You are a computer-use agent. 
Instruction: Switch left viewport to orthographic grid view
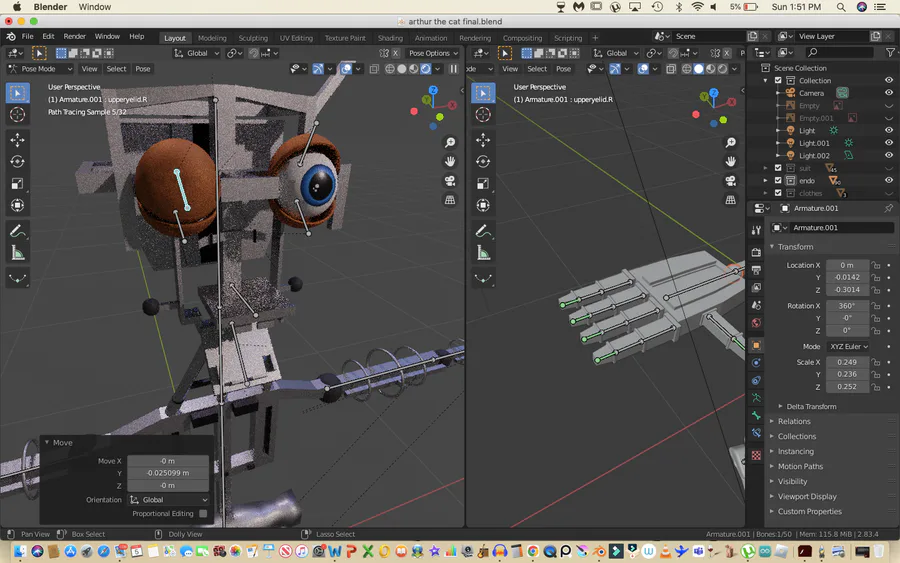pyautogui.click(x=451, y=200)
